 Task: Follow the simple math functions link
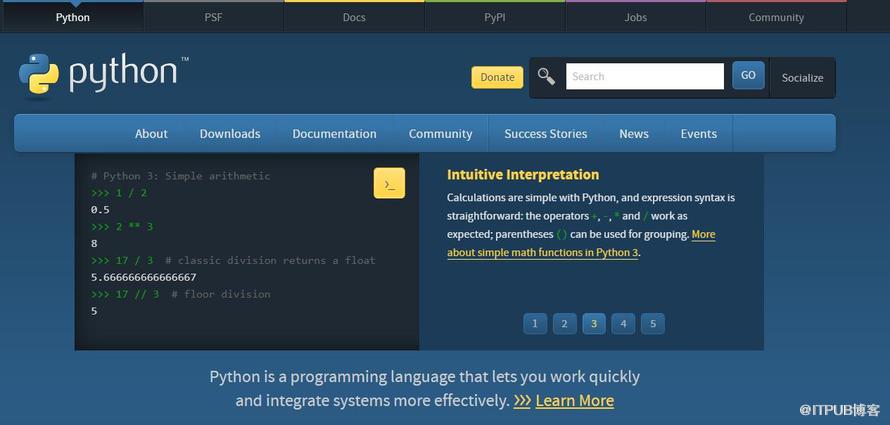[543, 253]
